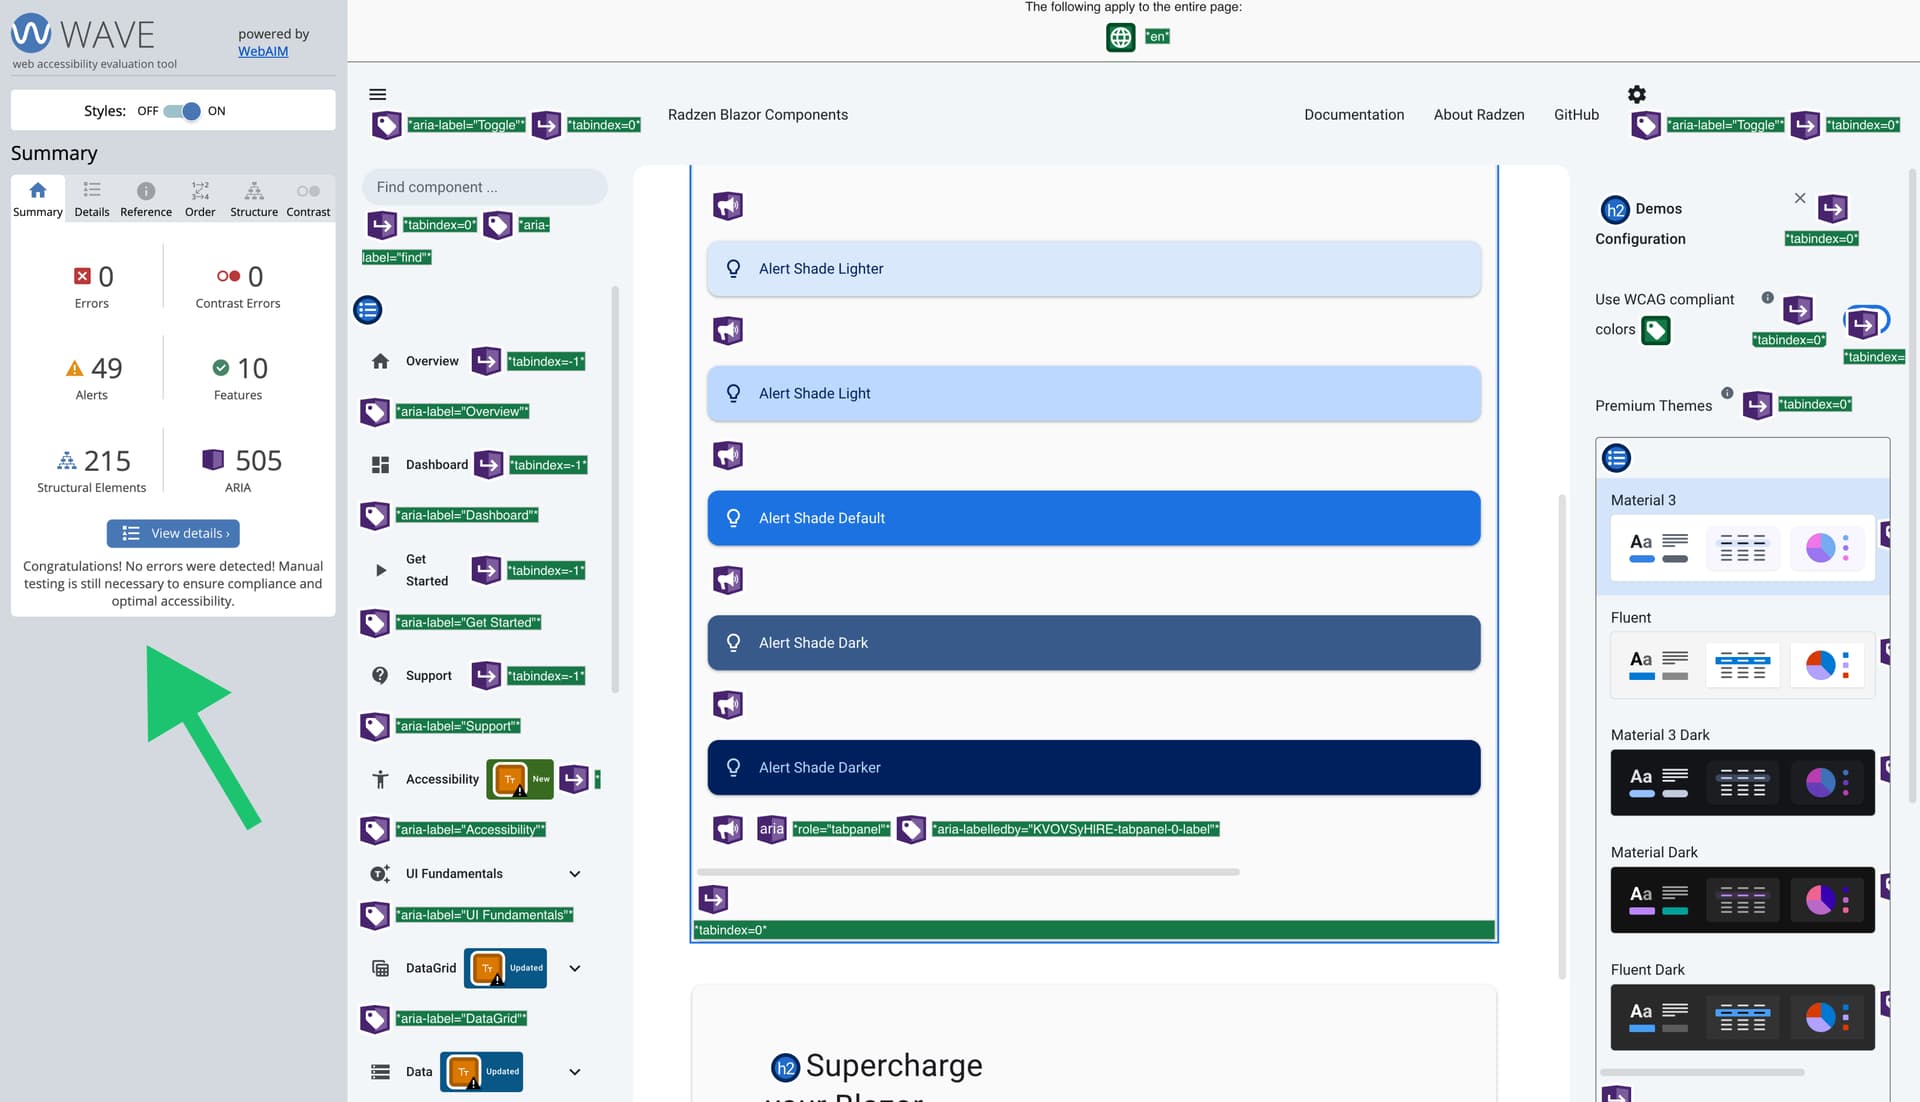Expand the UI Fundamentals section

[574, 873]
